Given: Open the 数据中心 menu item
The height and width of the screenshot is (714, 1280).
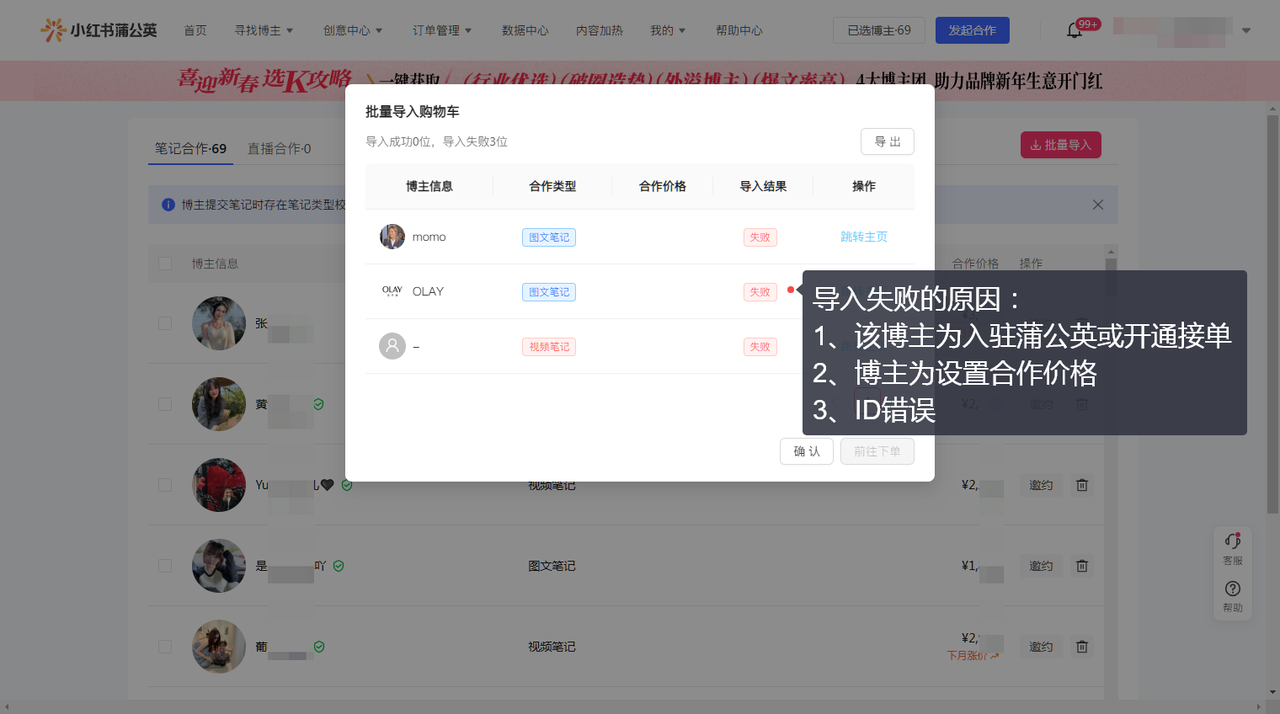Looking at the screenshot, I should point(525,30).
